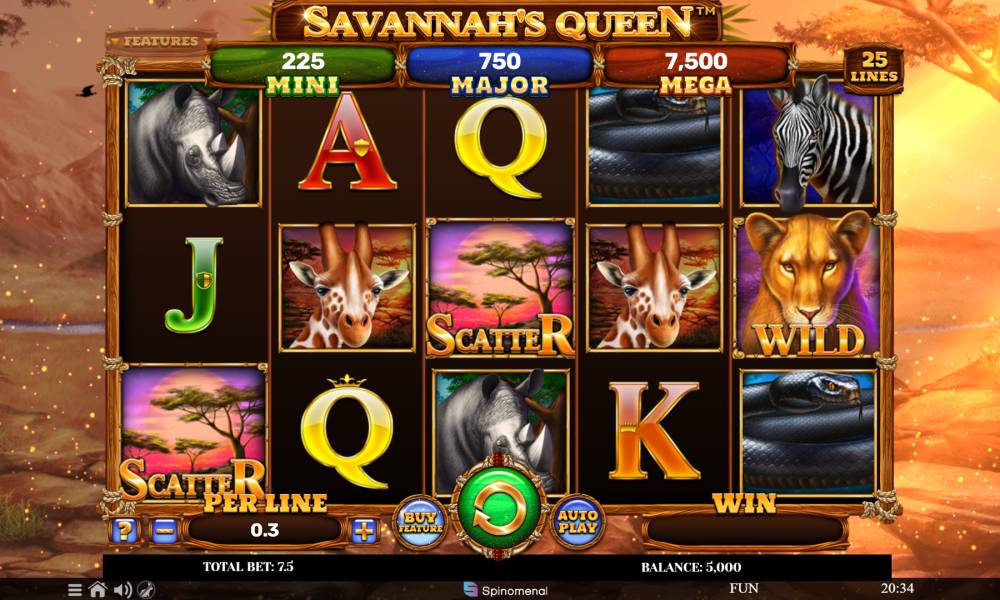
Task: Open the help question mark icon
Action: click(124, 530)
